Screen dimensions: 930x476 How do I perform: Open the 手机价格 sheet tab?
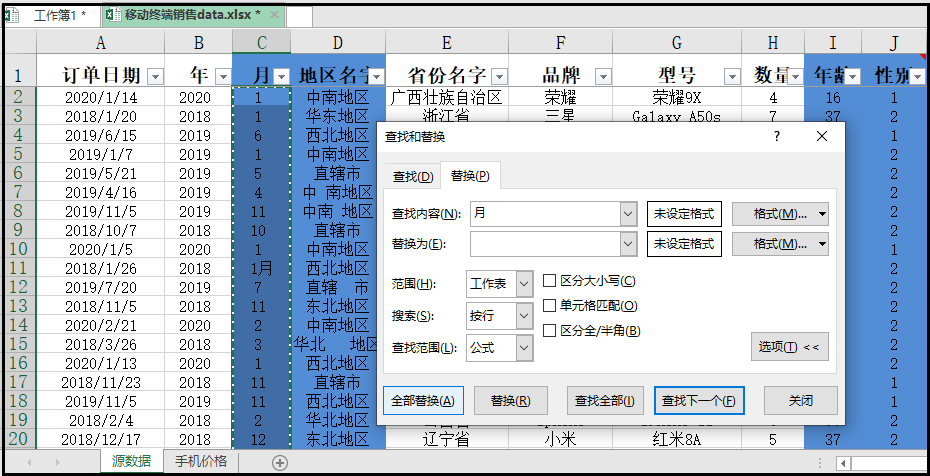201,462
